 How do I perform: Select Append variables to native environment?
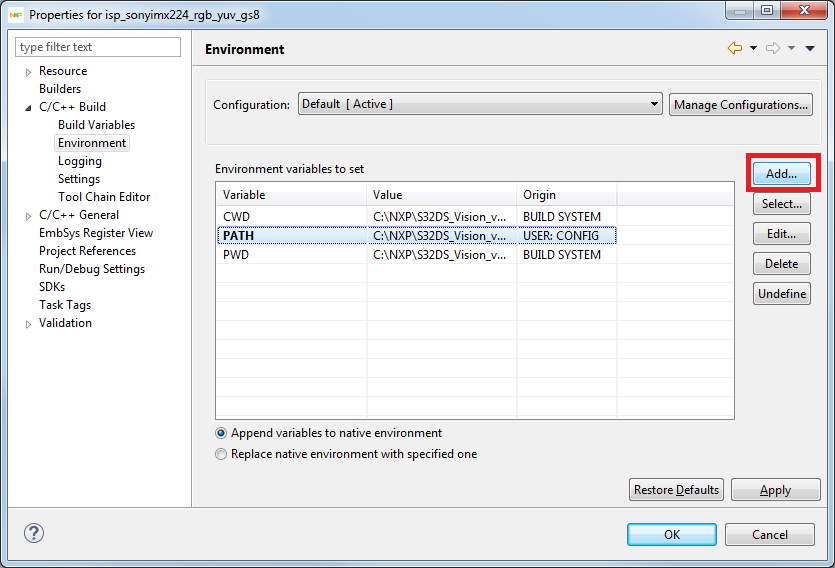click(x=222, y=433)
